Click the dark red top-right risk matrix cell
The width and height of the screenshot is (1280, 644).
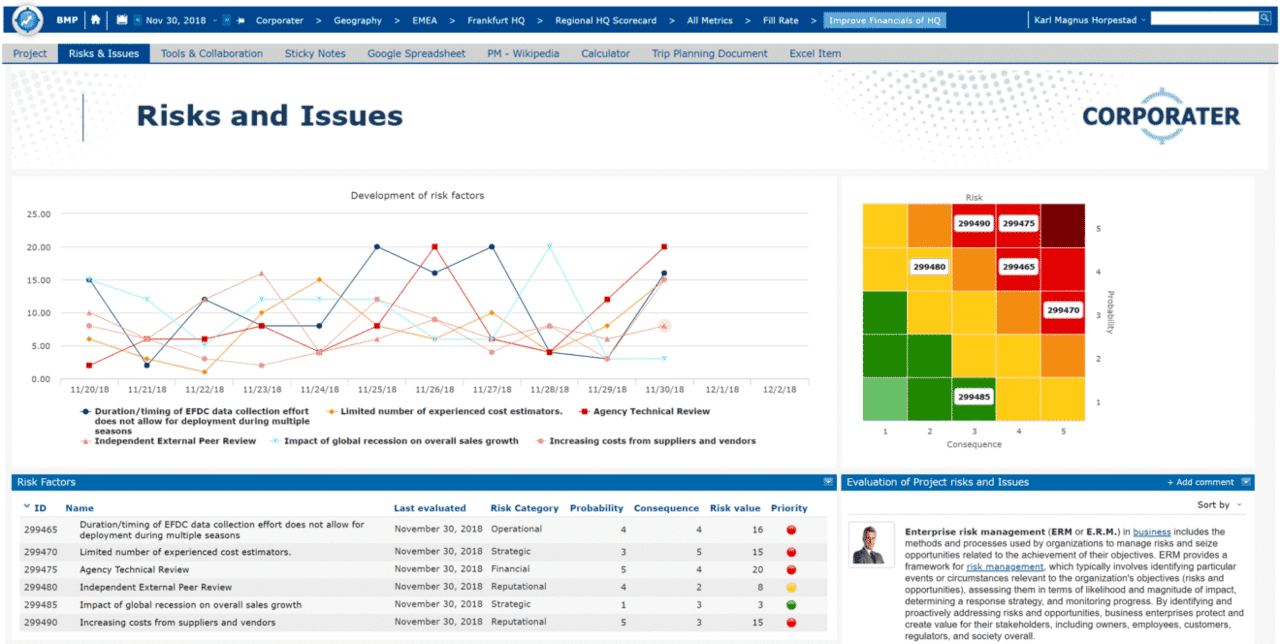[1062, 224]
